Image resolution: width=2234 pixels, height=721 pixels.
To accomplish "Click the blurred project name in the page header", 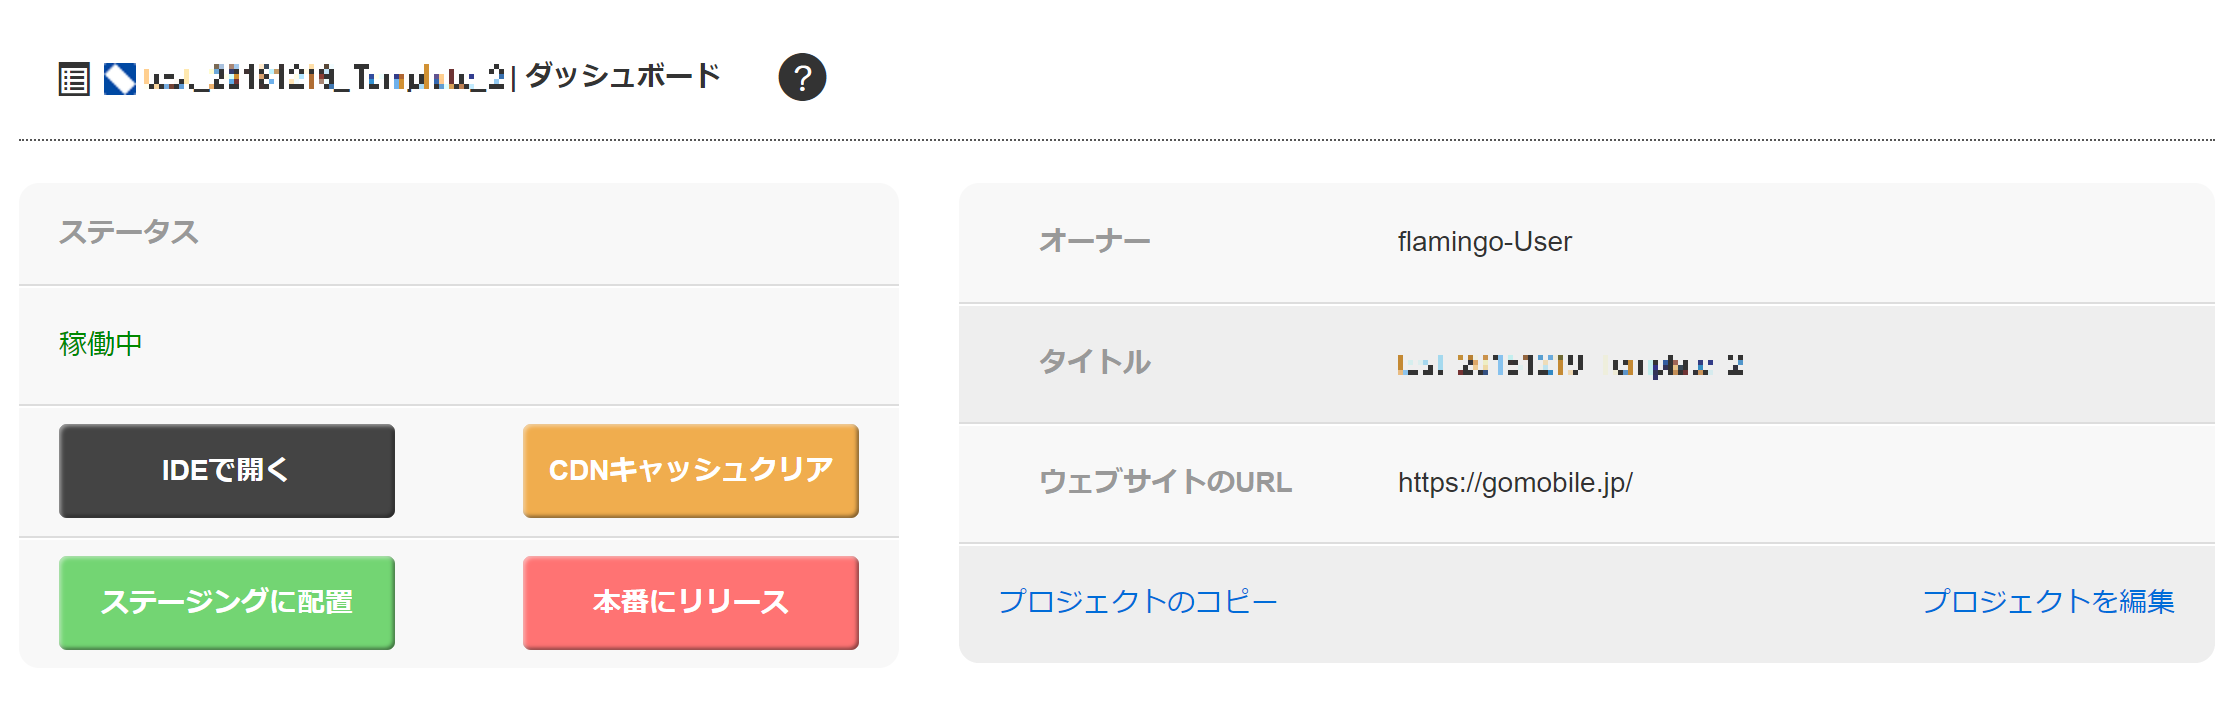I will 324,78.
